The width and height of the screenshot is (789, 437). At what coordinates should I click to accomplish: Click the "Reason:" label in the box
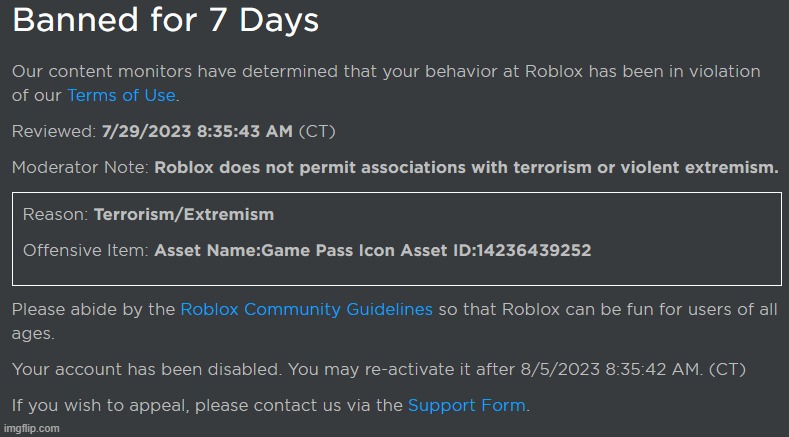(56, 215)
